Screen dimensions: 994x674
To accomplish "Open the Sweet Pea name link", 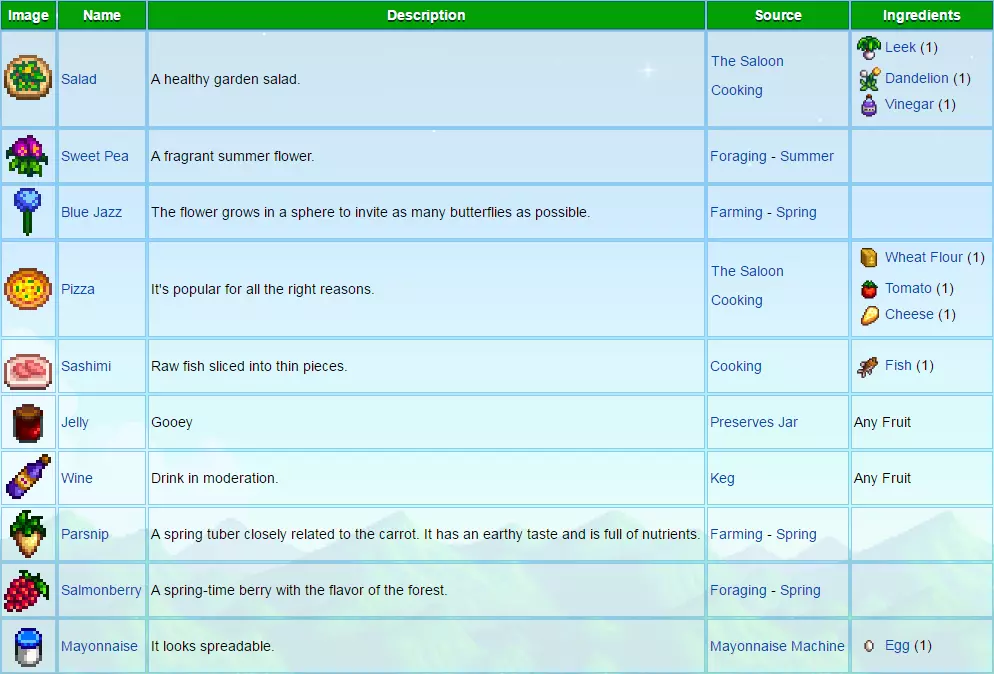I will tap(94, 156).
